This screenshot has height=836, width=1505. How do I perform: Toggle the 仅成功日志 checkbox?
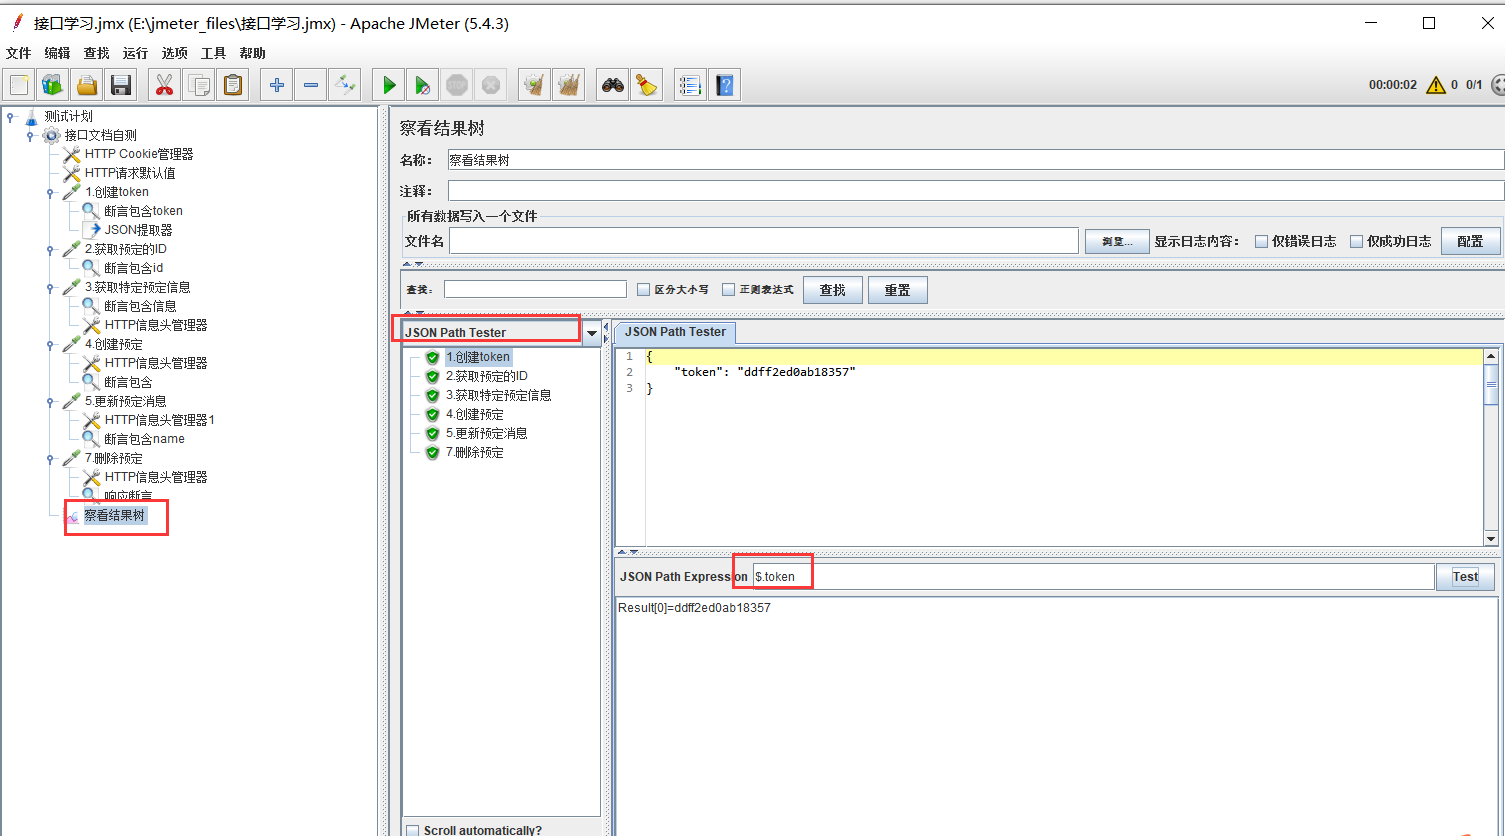point(1356,241)
